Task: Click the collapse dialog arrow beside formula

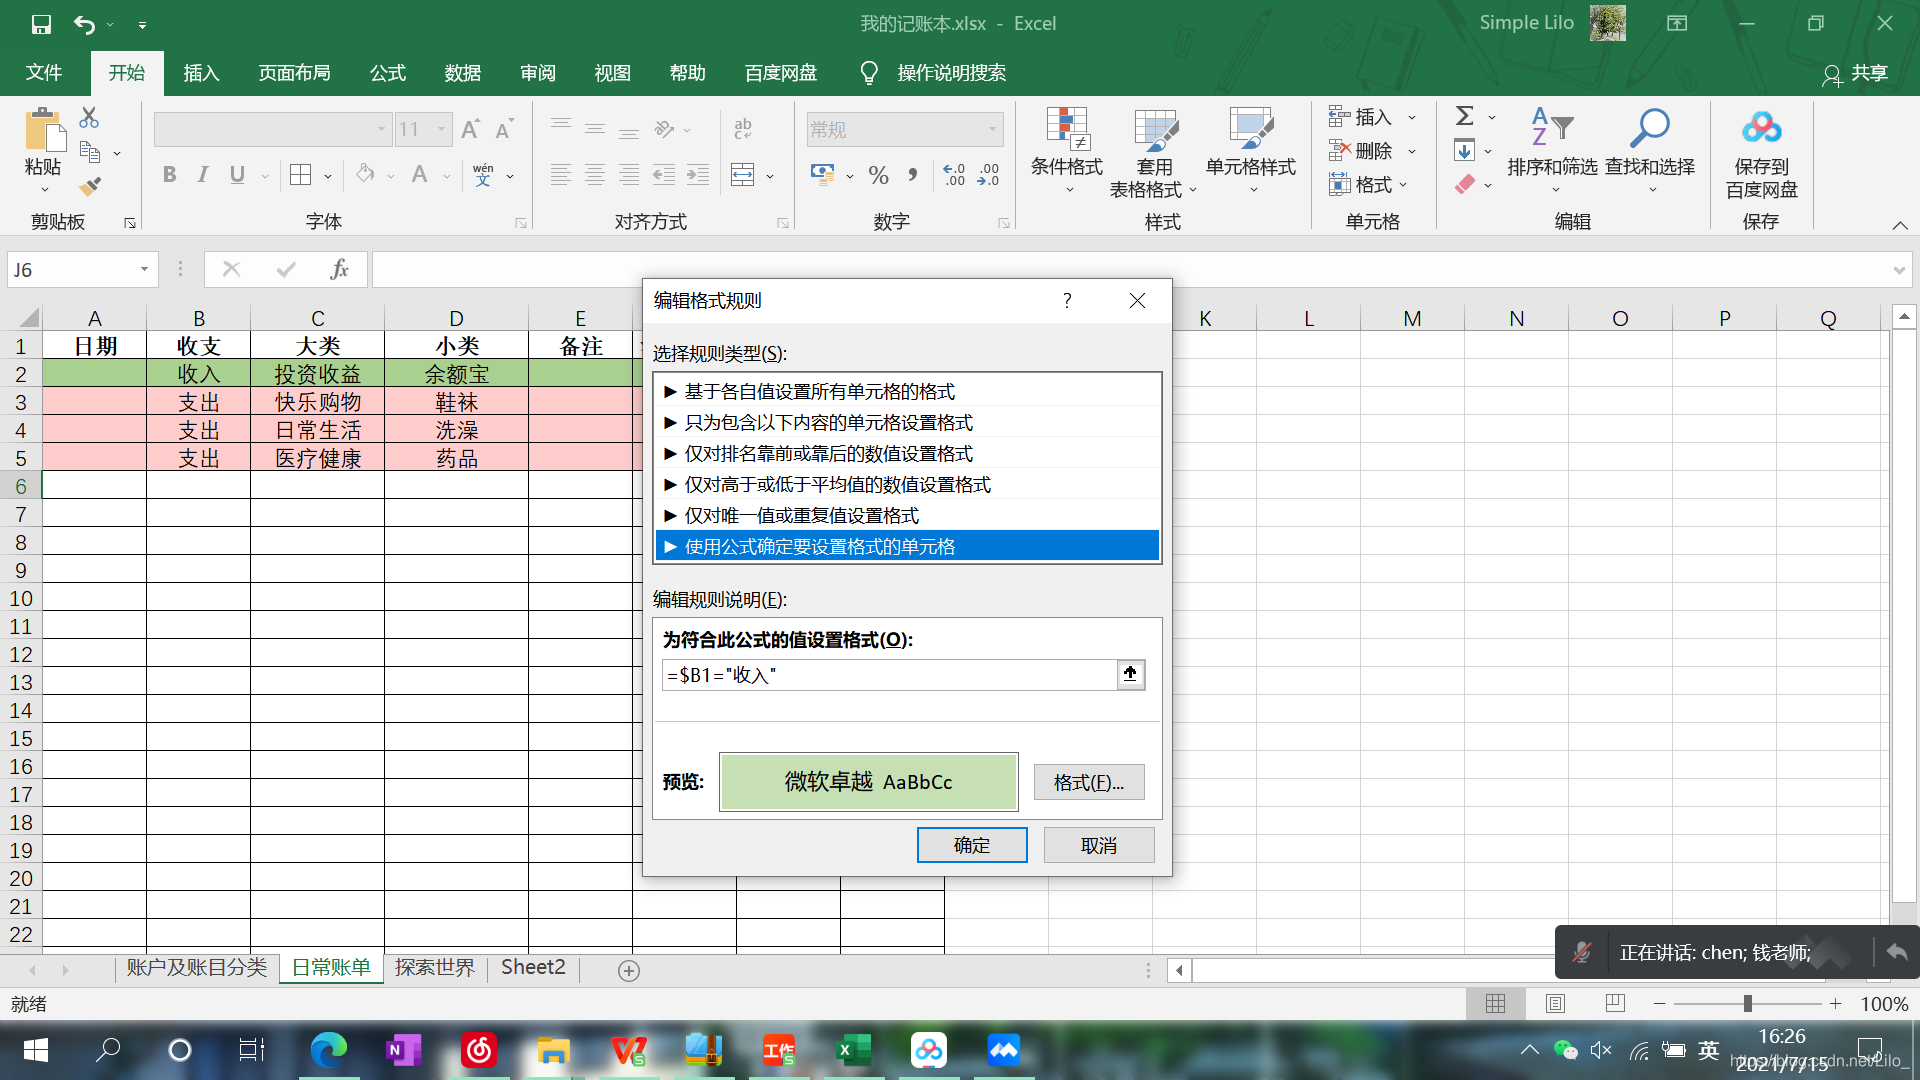Action: click(x=1130, y=675)
